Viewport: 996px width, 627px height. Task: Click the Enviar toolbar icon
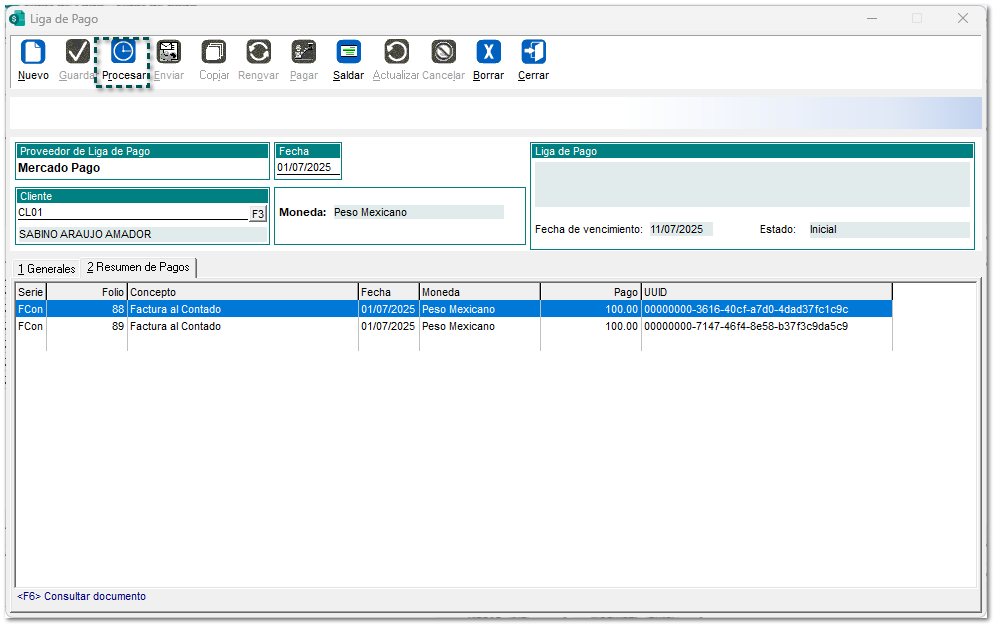point(169,52)
